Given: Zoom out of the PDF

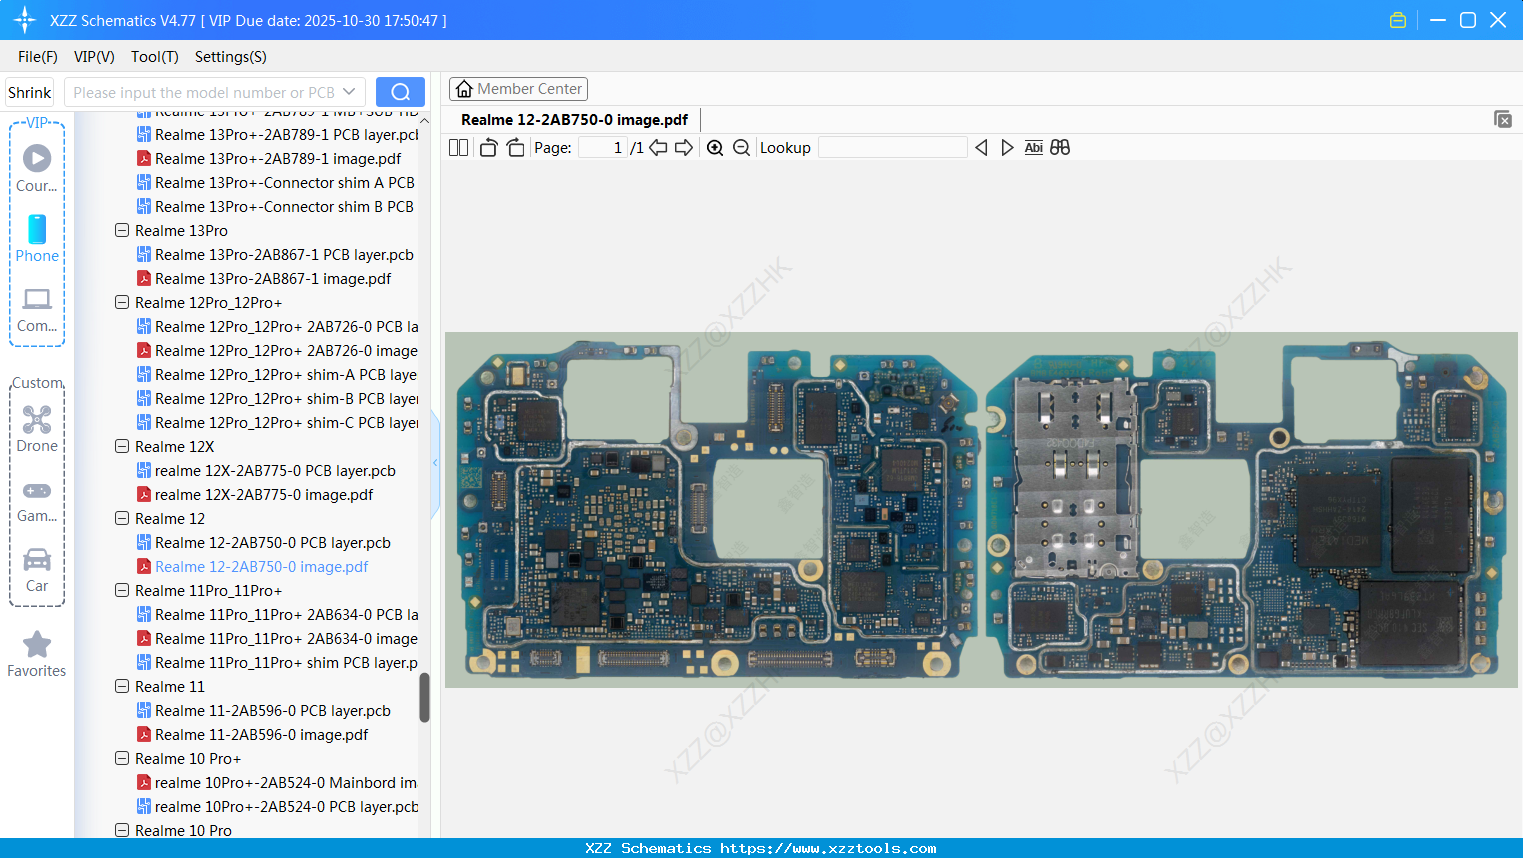Looking at the screenshot, I should pos(741,148).
